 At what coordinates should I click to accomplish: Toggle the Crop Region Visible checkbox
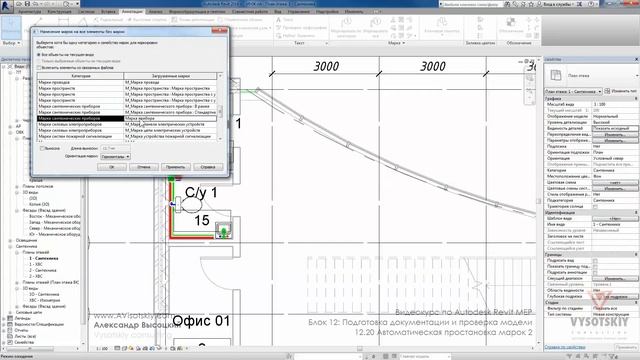(595, 267)
